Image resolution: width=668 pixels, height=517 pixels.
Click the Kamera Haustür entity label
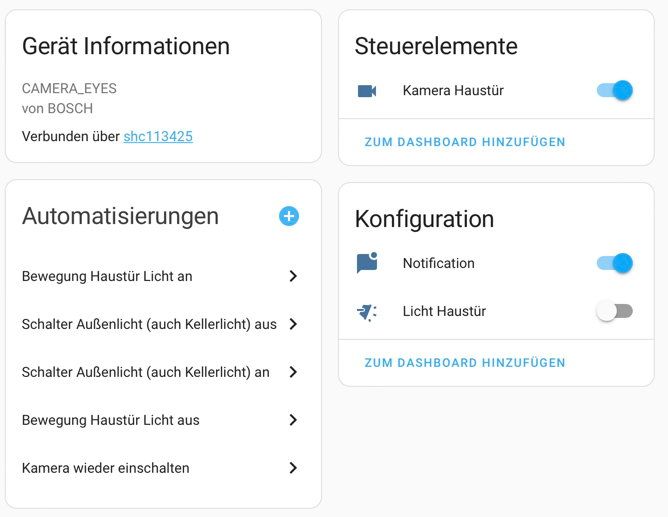(453, 91)
